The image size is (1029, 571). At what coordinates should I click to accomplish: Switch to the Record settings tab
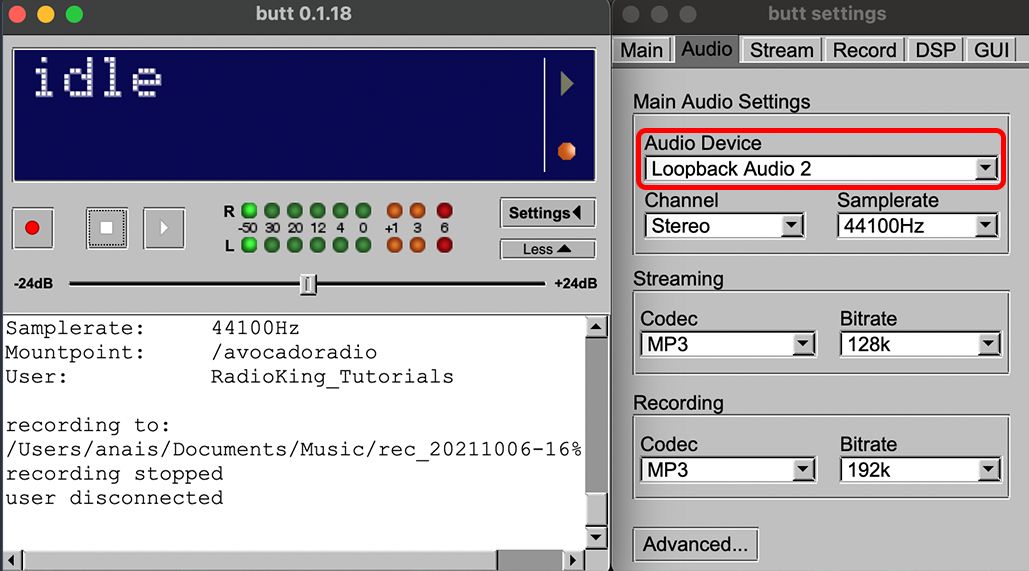point(864,50)
